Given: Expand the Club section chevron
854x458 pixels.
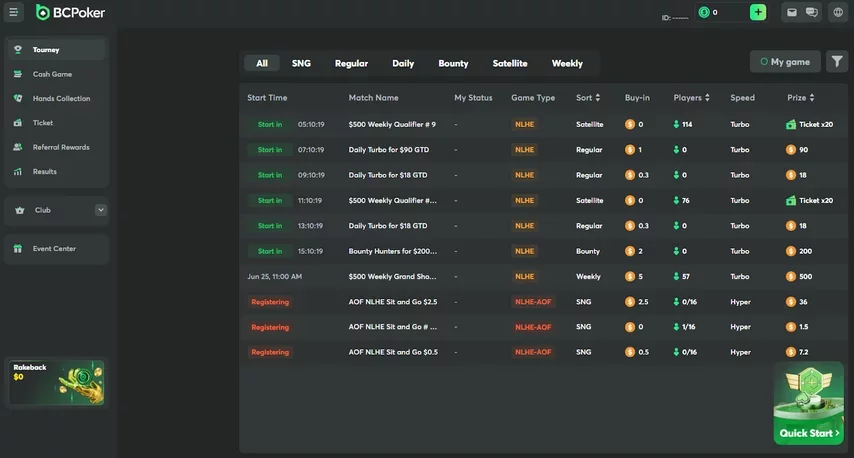Looking at the screenshot, I should click(100, 210).
